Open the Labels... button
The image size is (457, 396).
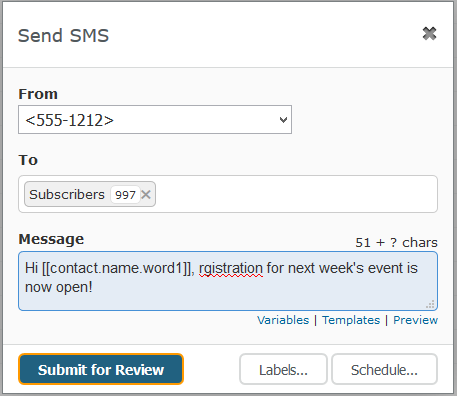click(x=283, y=369)
